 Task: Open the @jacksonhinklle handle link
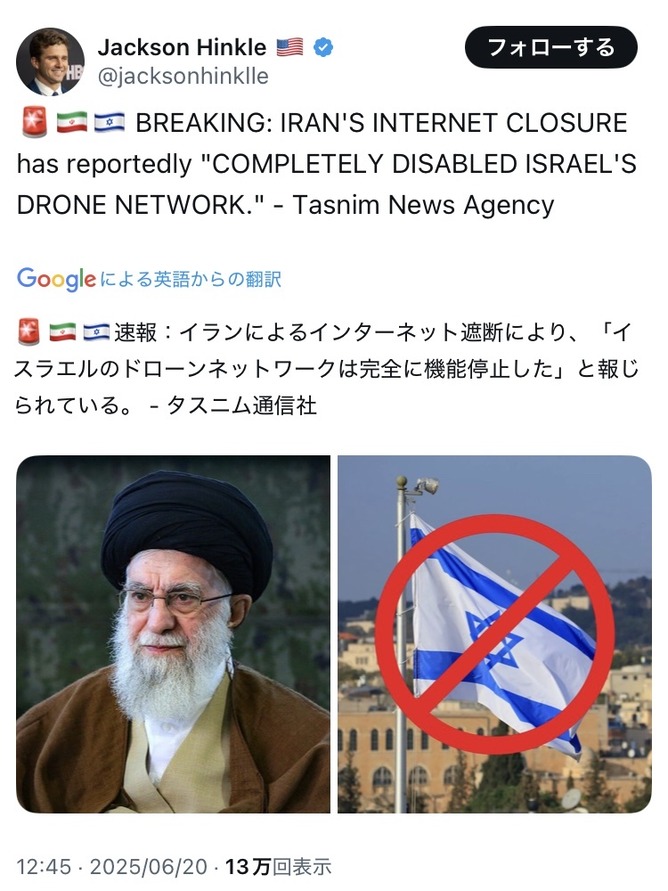click(183, 76)
